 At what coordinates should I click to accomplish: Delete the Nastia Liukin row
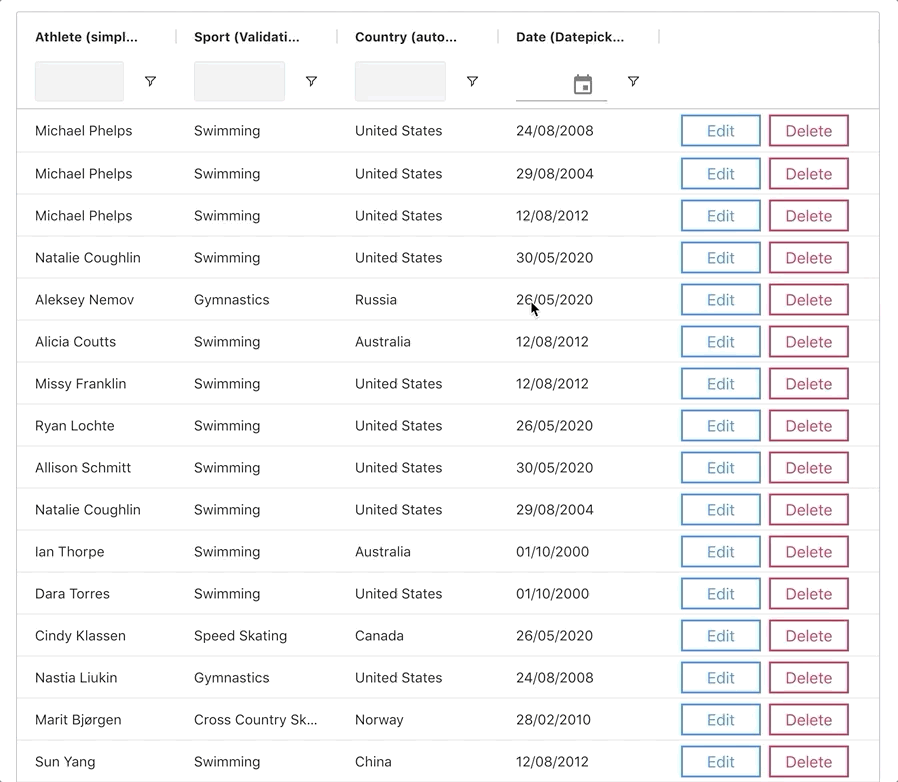[x=809, y=678]
